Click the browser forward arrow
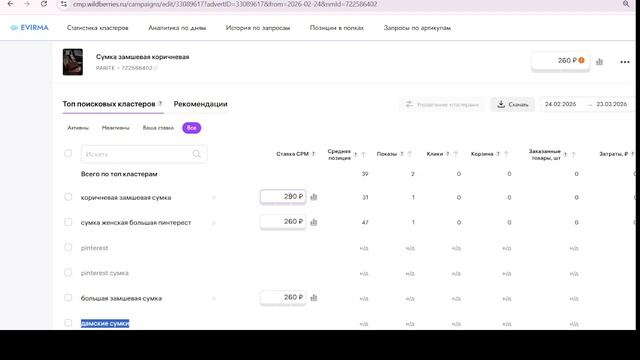Image resolution: width=640 pixels, height=360 pixels. coord(27,4)
